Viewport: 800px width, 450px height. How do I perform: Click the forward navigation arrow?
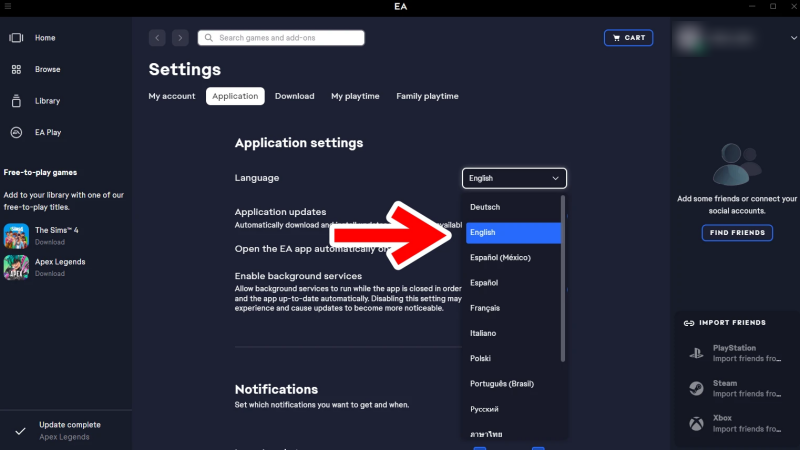point(180,38)
